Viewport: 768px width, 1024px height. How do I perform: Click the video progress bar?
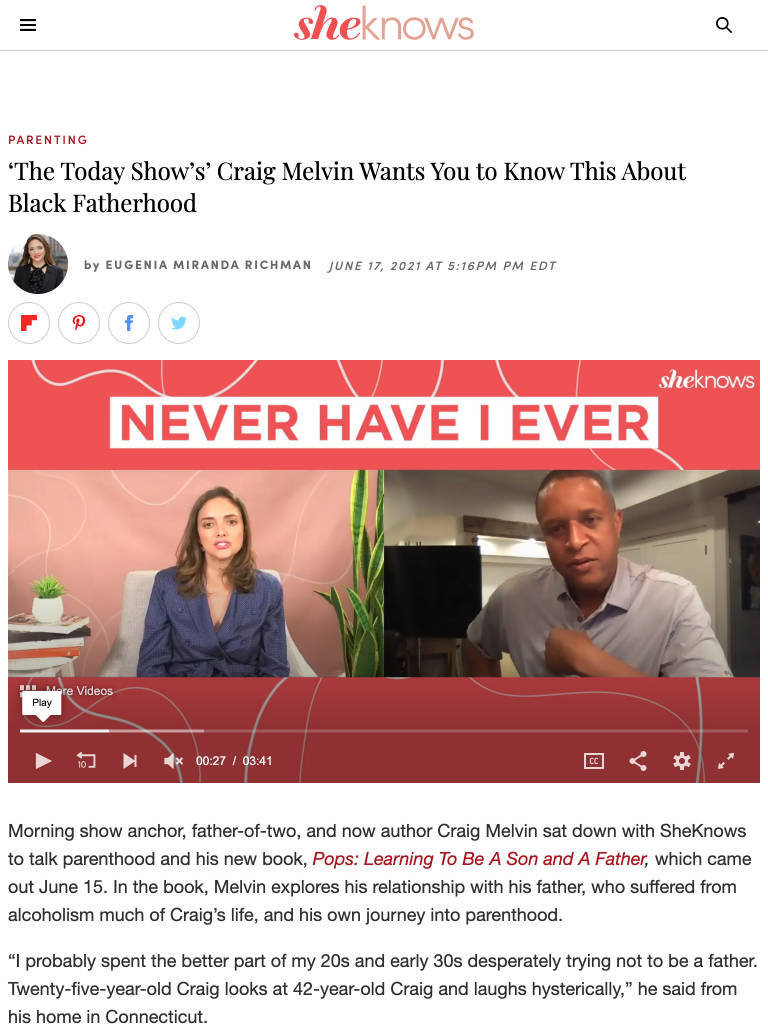tap(384, 731)
